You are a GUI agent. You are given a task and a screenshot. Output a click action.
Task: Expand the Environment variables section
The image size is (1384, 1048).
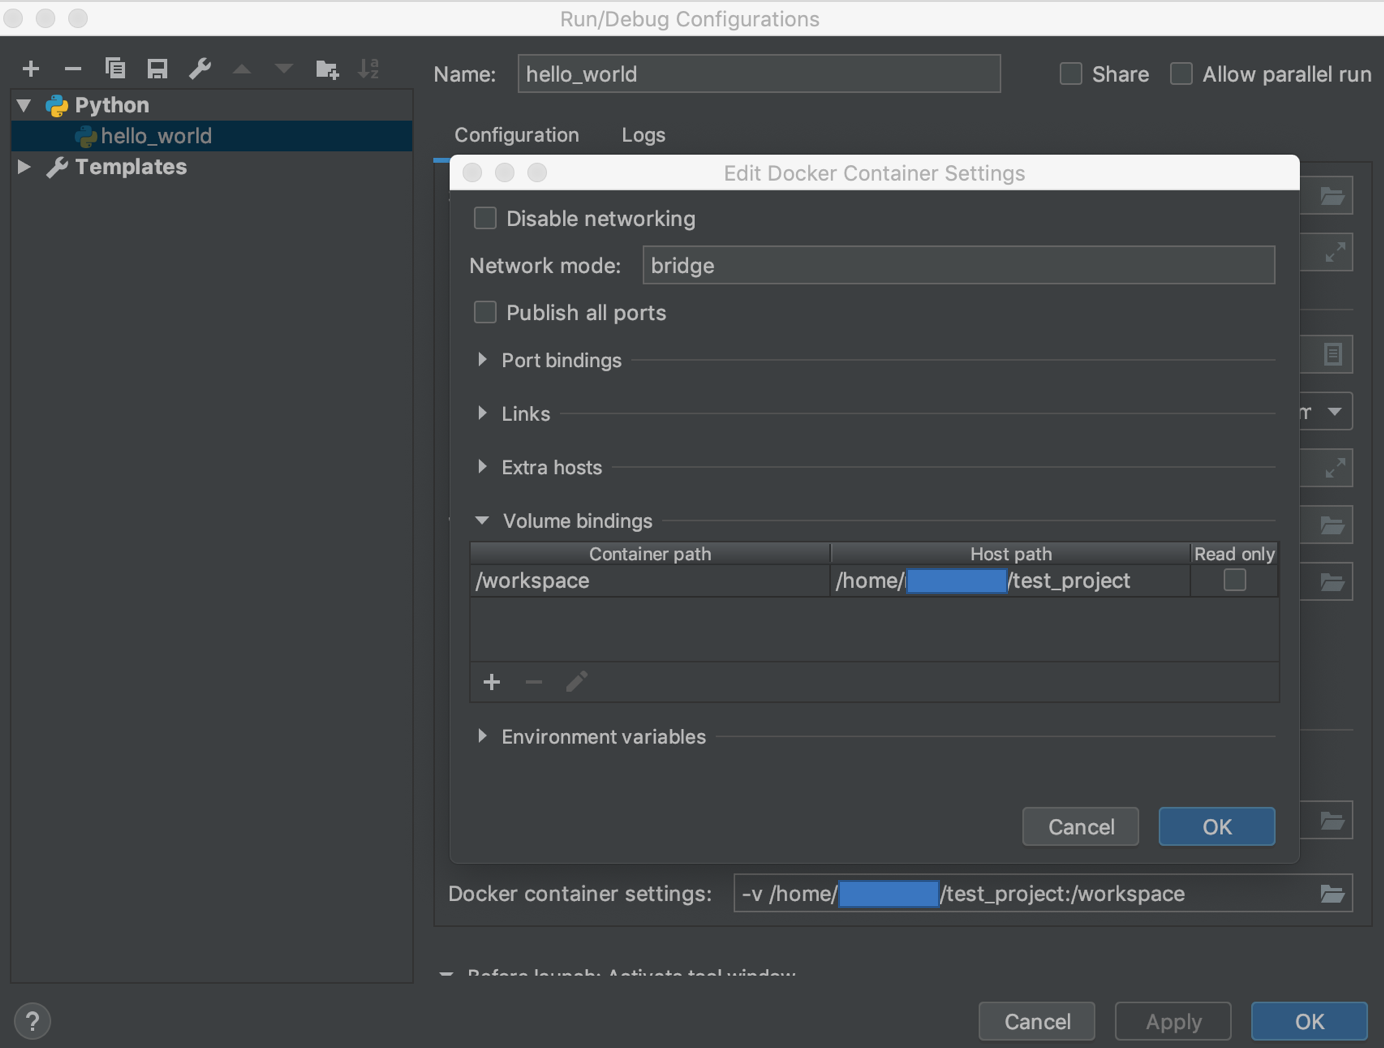pyautogui.click(x=482, y=736)
